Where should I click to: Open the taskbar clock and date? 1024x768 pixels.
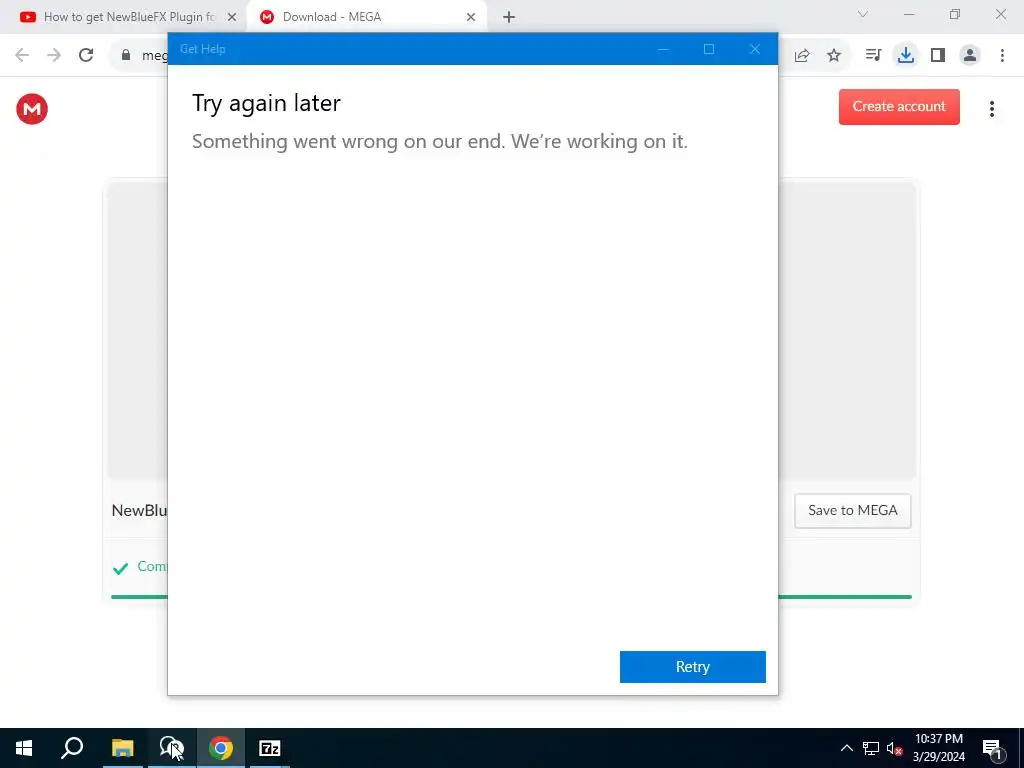coord(938,748)
